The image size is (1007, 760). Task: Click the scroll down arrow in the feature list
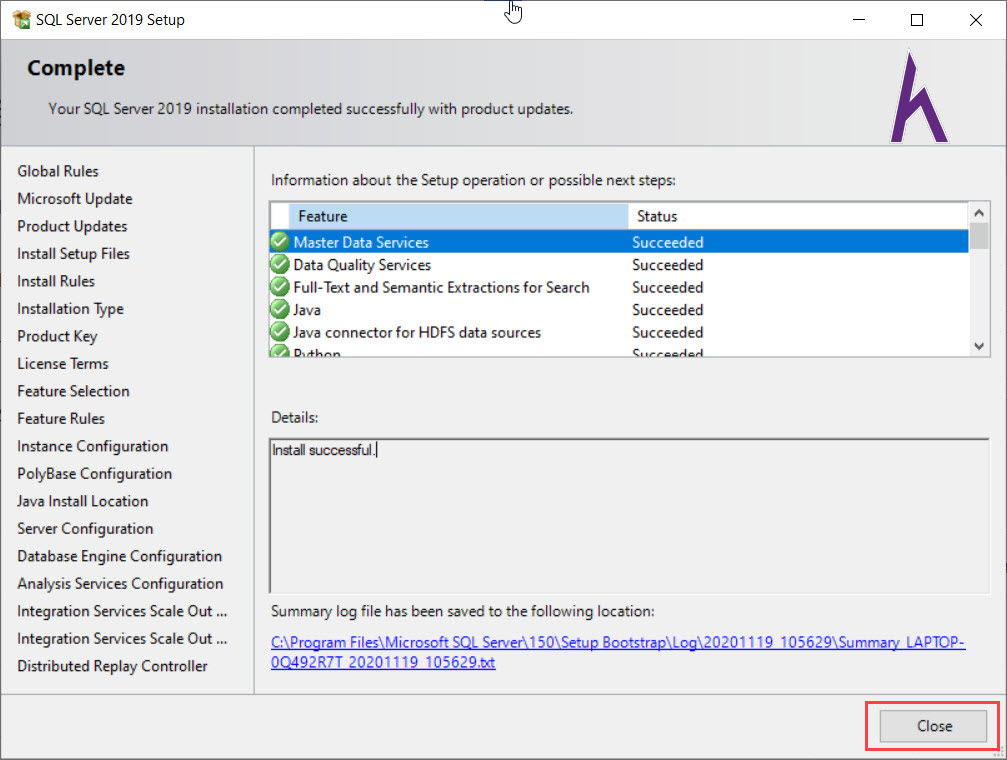coord(979,346)
